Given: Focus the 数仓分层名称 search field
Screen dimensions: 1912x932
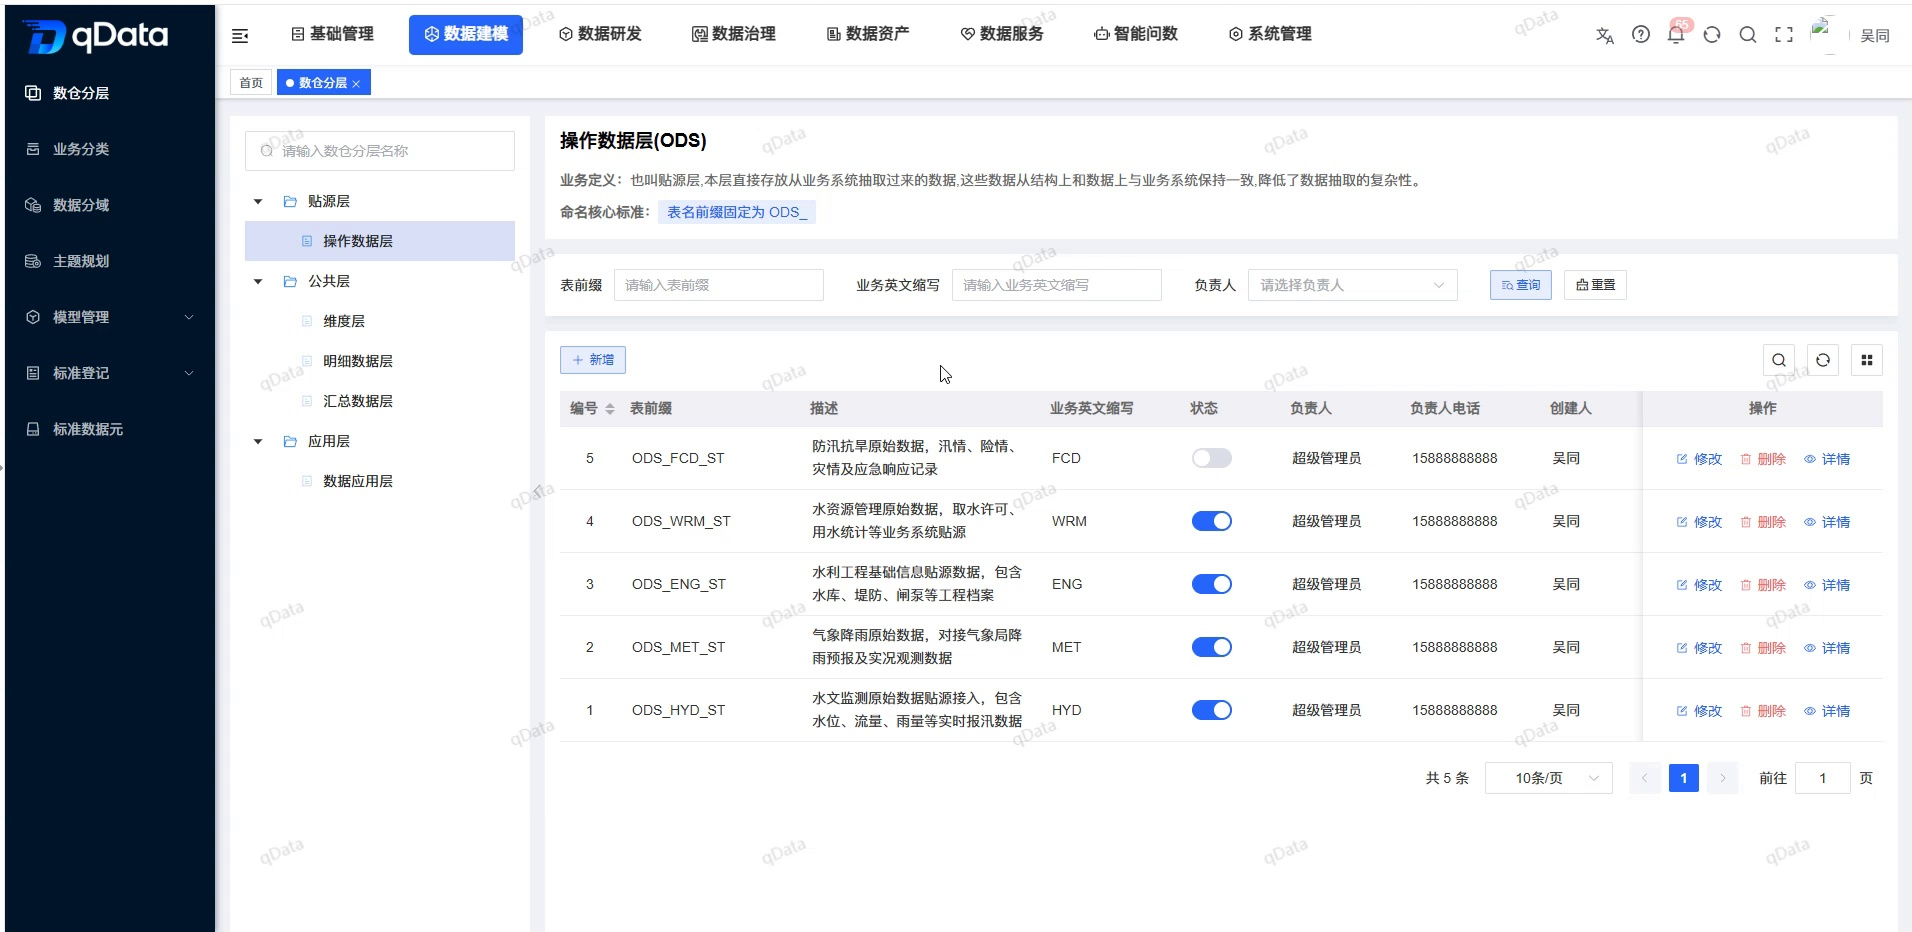Looking at the screenshot, I should pos(380,151).
